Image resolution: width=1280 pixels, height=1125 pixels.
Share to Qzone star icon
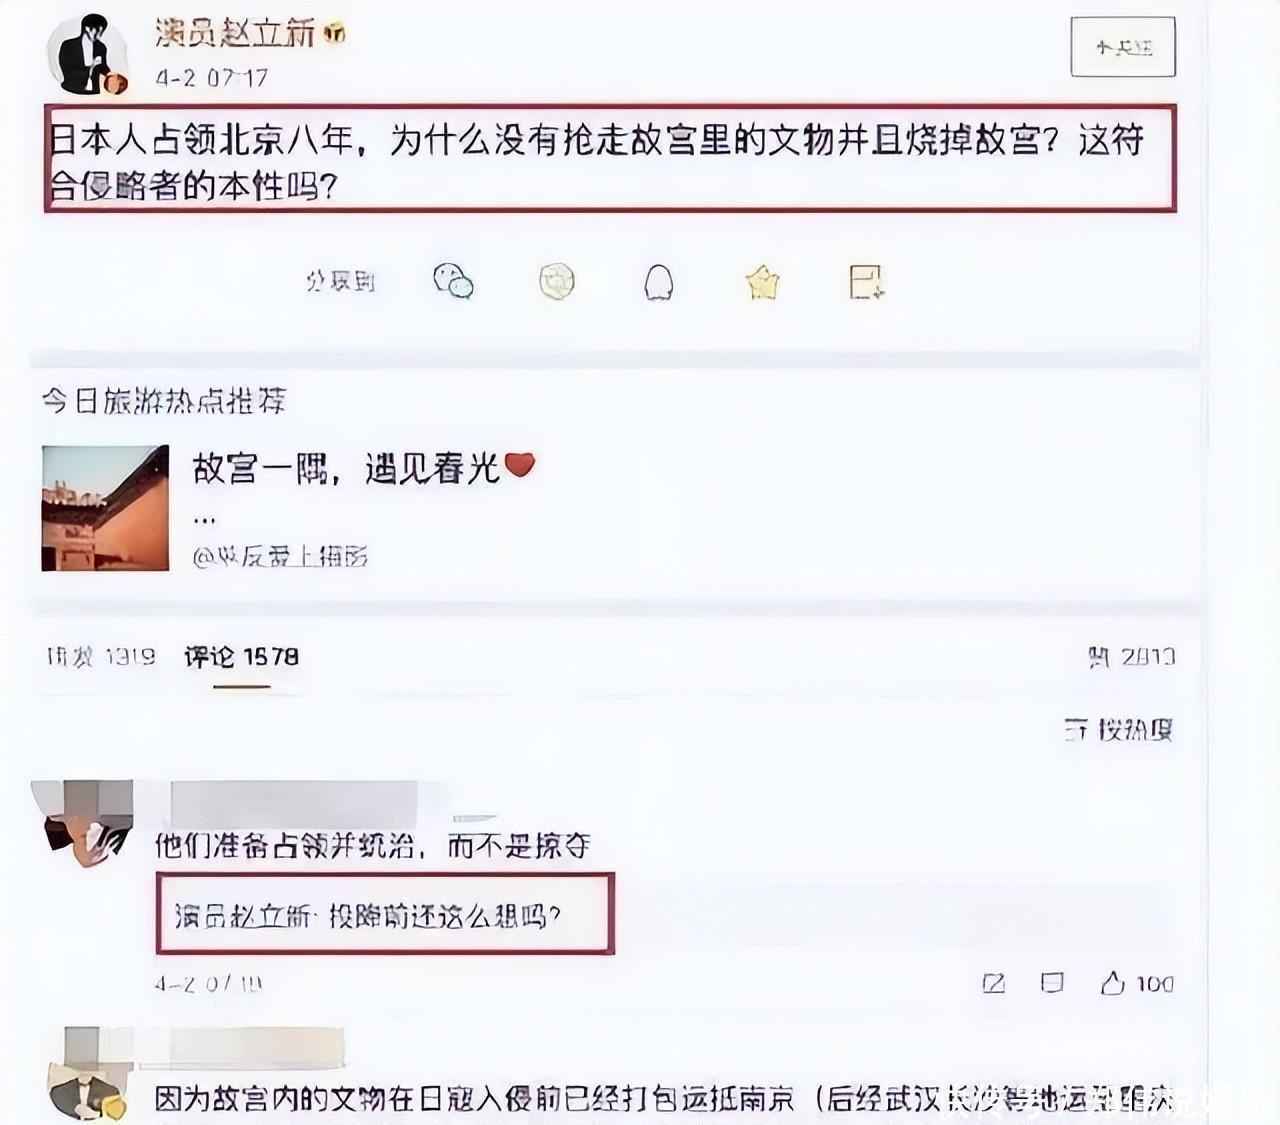(762, 282)
